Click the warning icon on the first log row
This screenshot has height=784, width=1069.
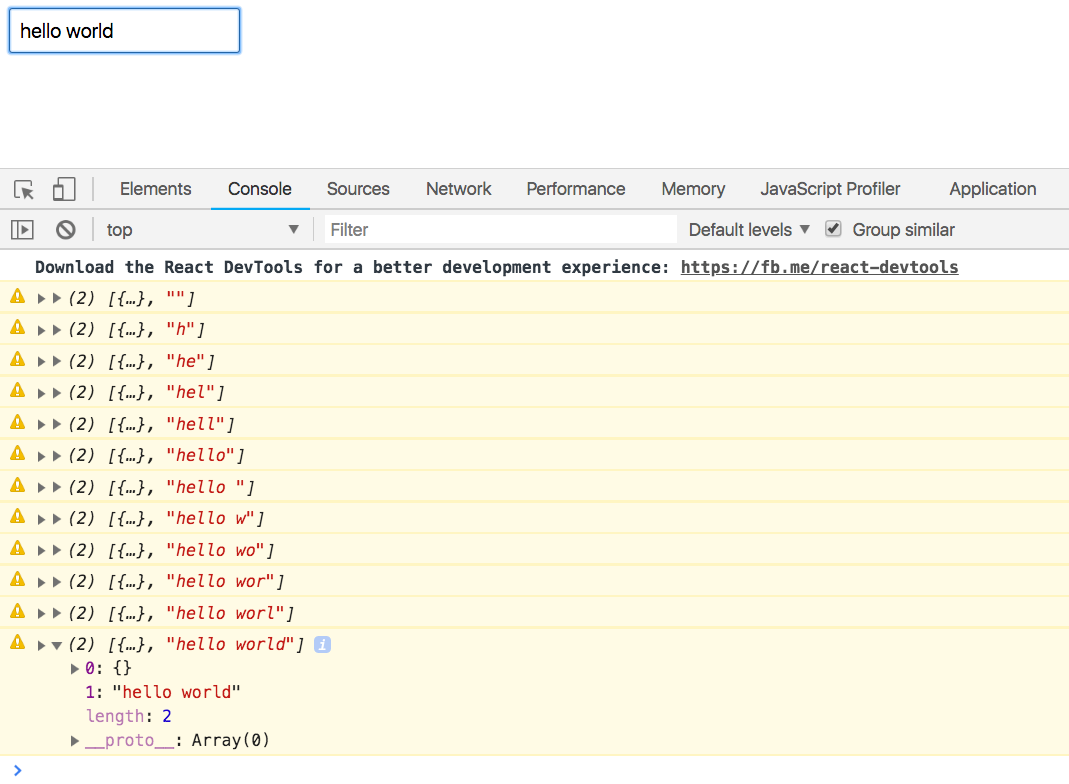16,298
